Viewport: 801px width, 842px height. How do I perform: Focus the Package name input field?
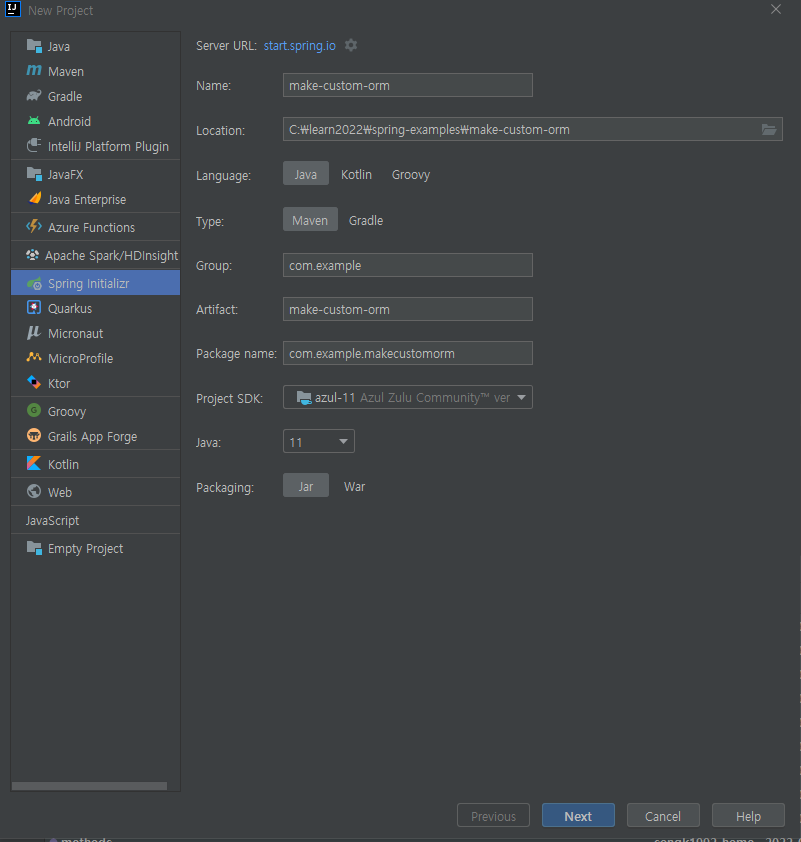407,353
